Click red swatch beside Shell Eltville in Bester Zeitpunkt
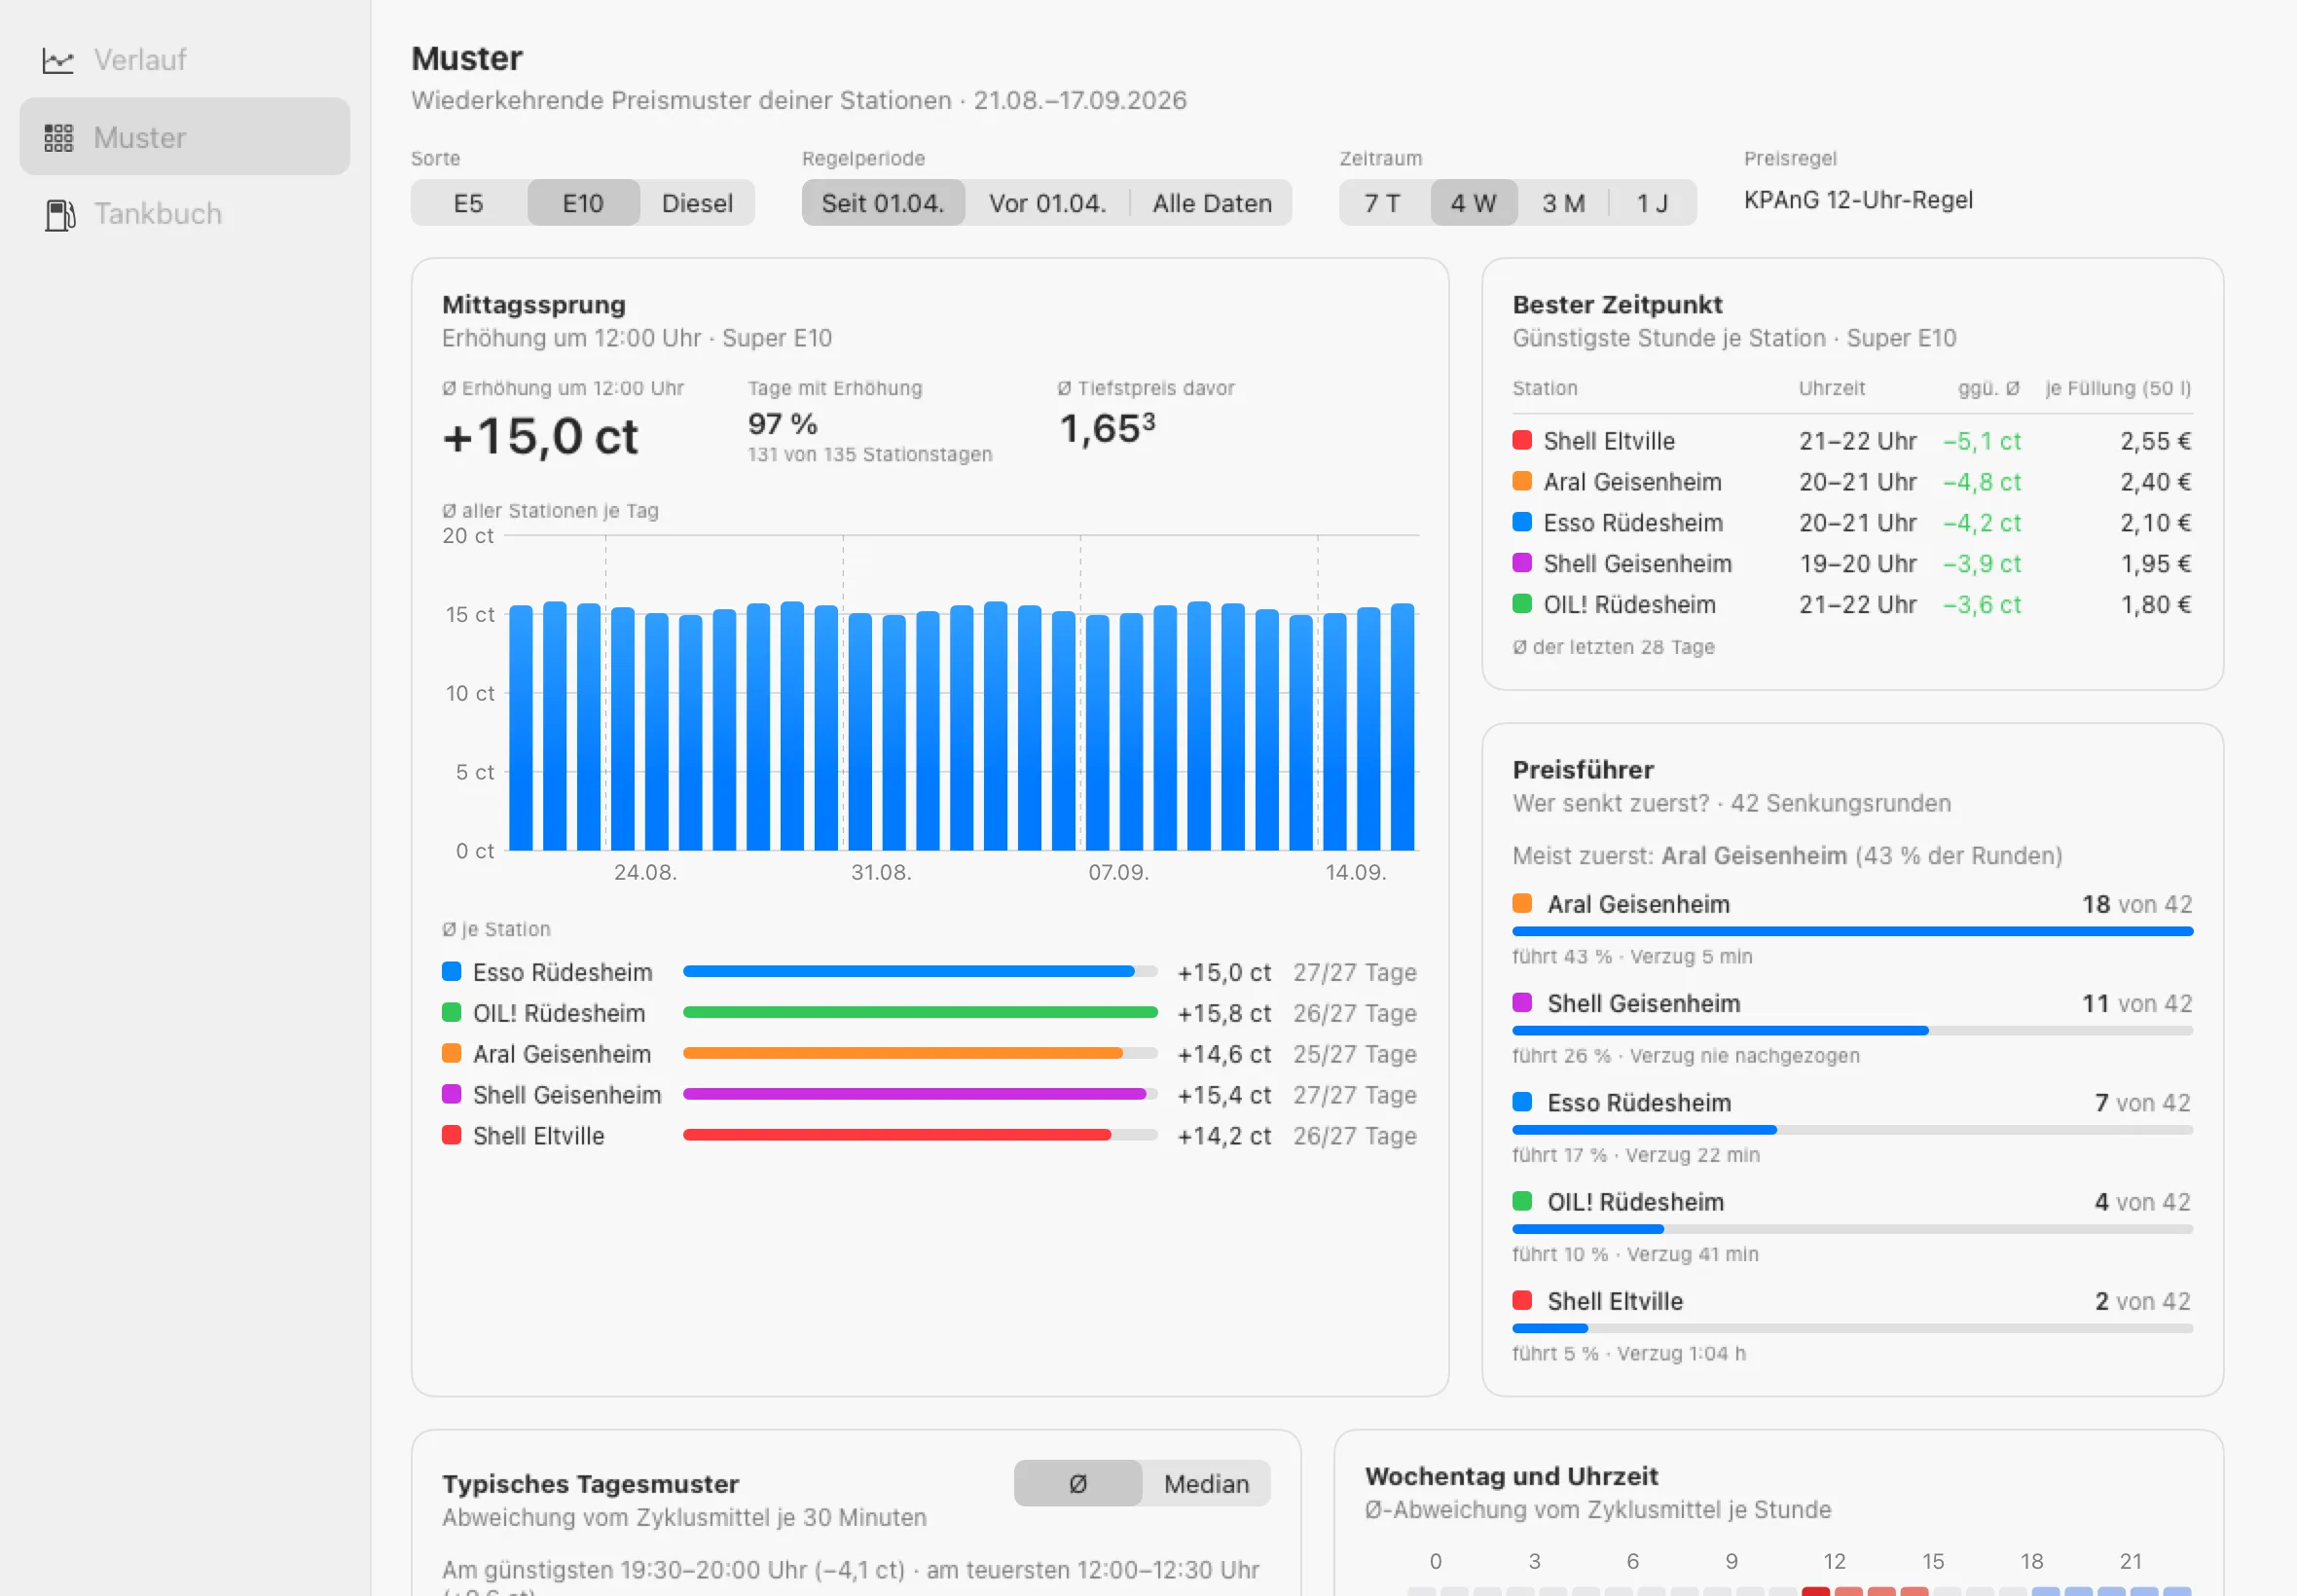The image size is (2297, 1596). [x=1522, y=440]
